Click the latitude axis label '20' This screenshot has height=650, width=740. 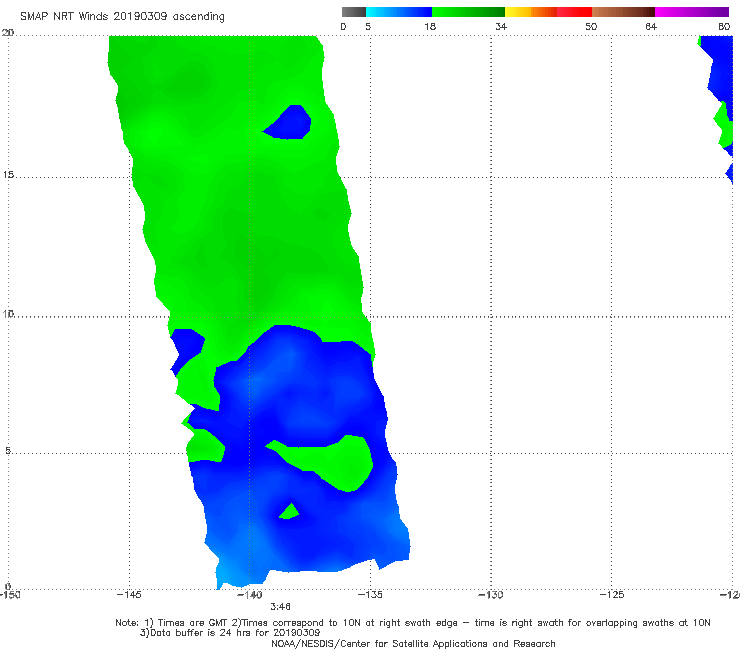click(8, 33)
